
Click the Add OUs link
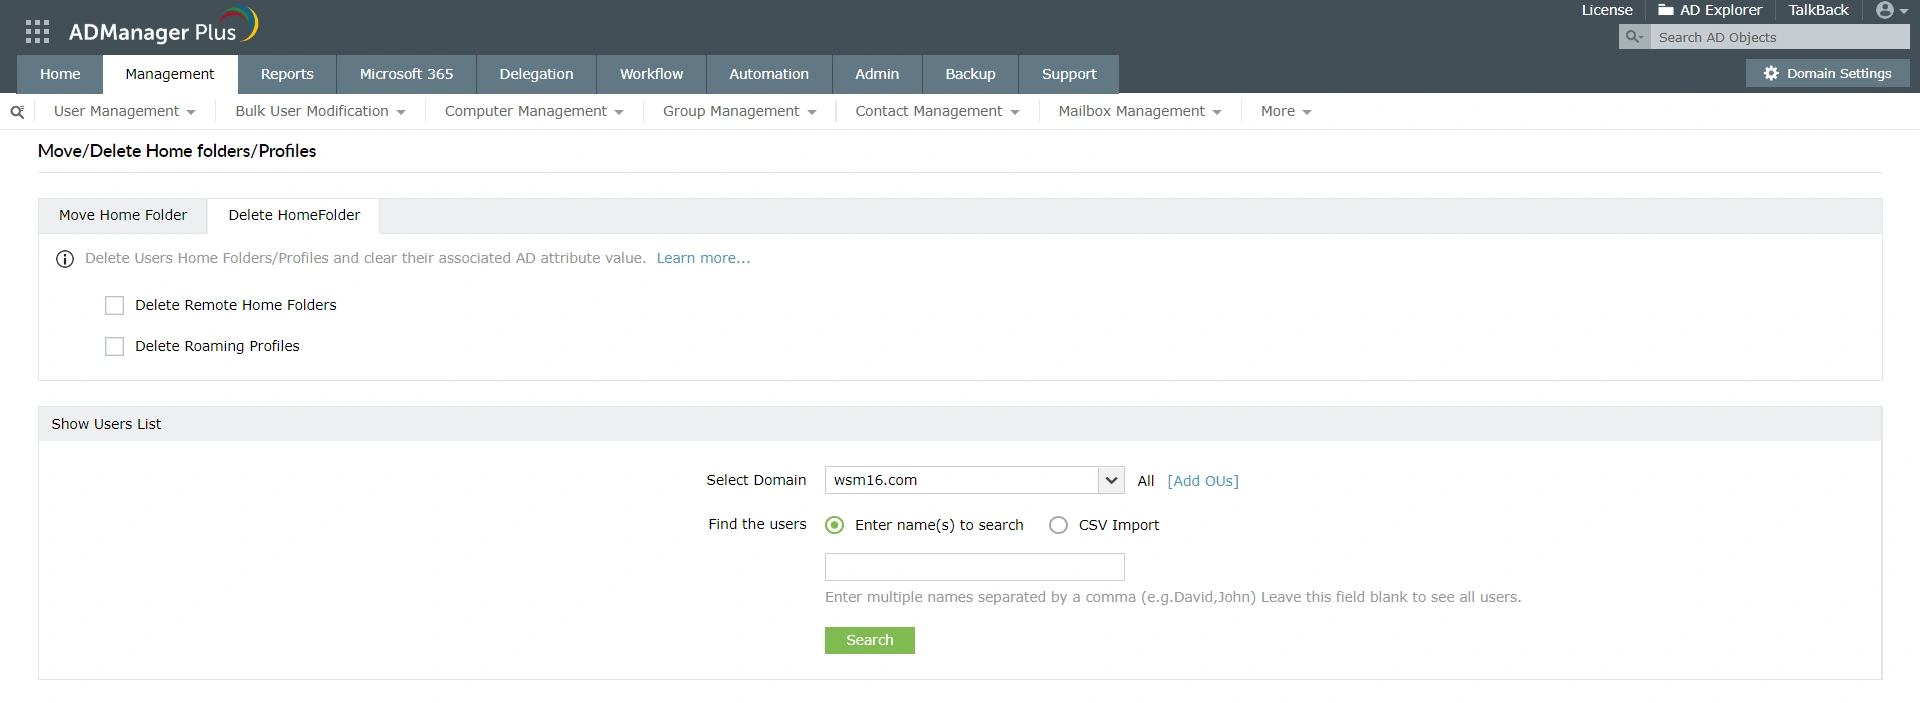[1202, 481]
